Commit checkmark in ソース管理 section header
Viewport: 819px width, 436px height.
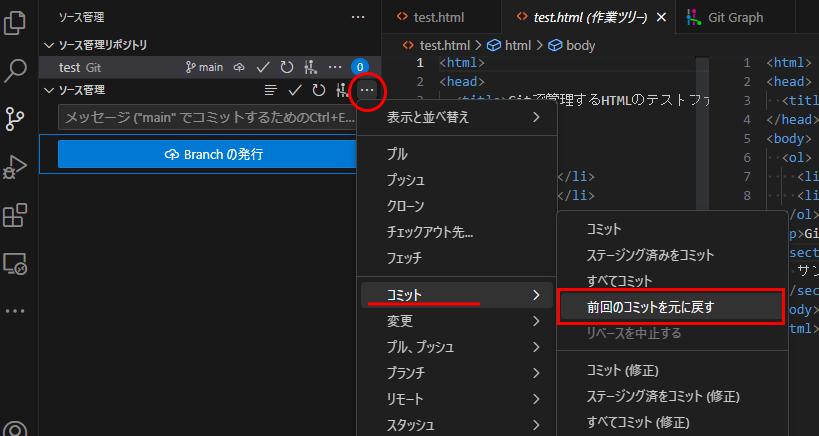click(x=295, y=90)
